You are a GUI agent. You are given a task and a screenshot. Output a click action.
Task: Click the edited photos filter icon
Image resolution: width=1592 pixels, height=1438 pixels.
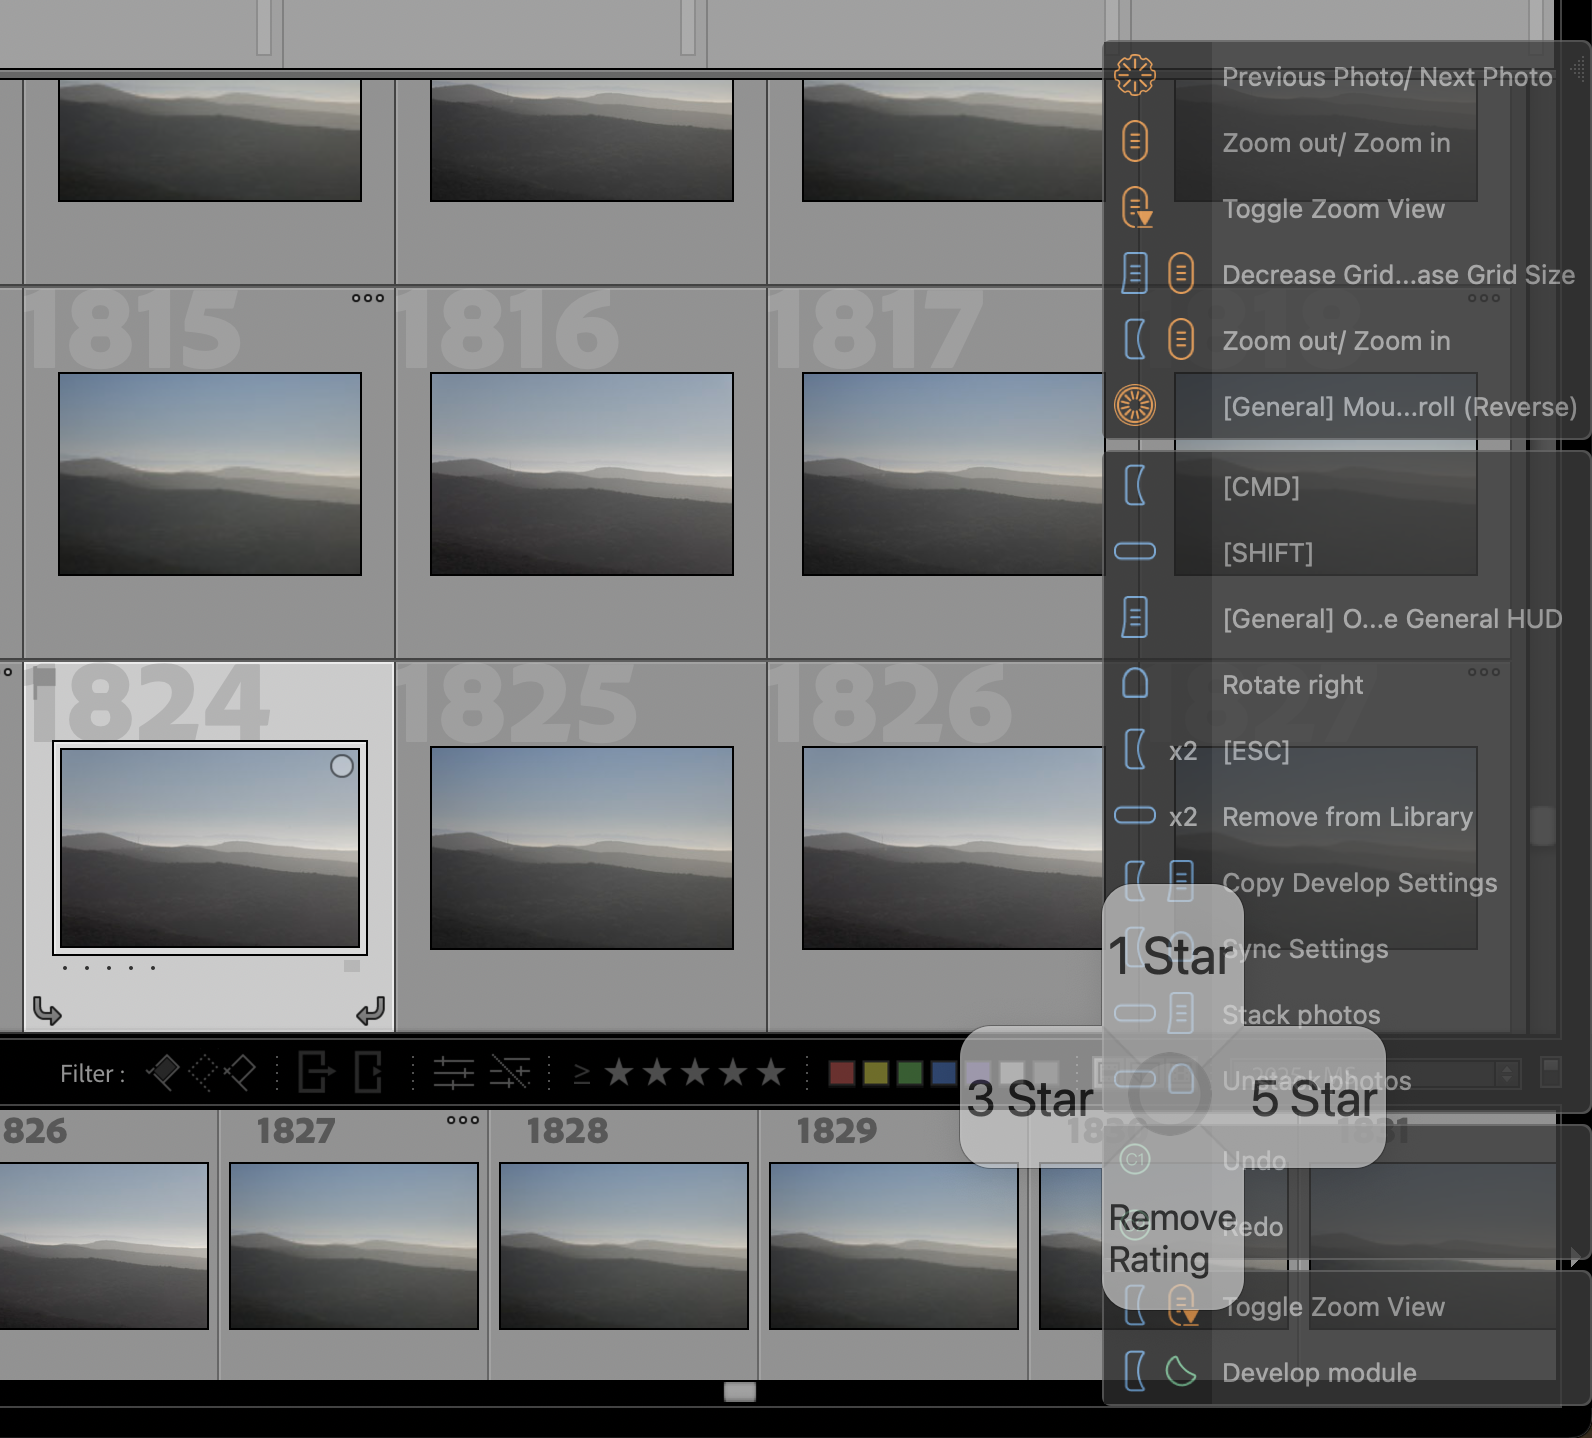tap(453, 1073)
